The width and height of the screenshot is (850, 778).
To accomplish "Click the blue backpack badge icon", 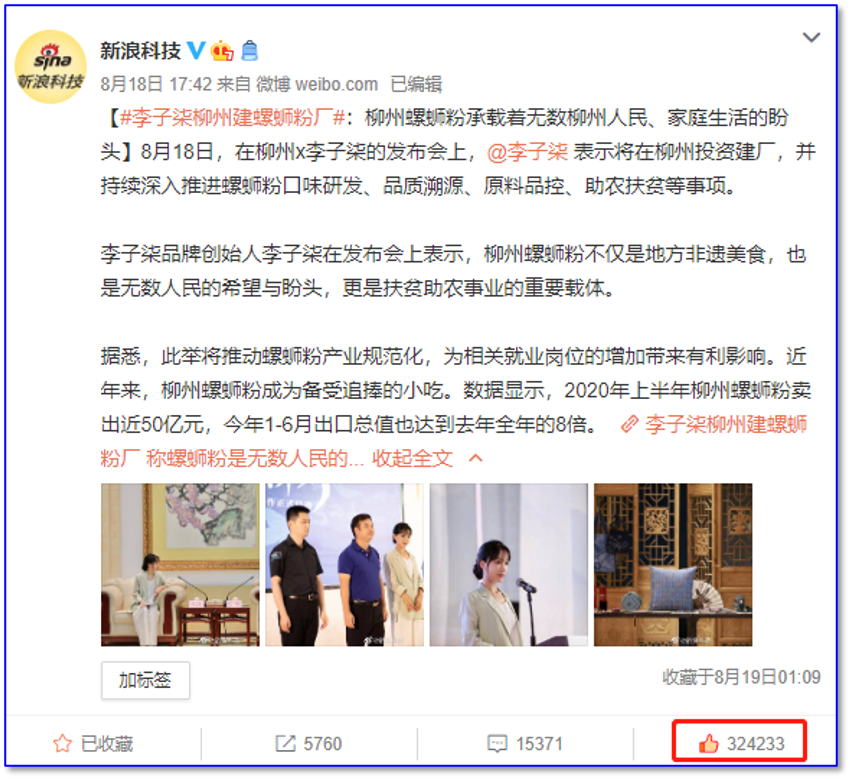I will 249,51.
